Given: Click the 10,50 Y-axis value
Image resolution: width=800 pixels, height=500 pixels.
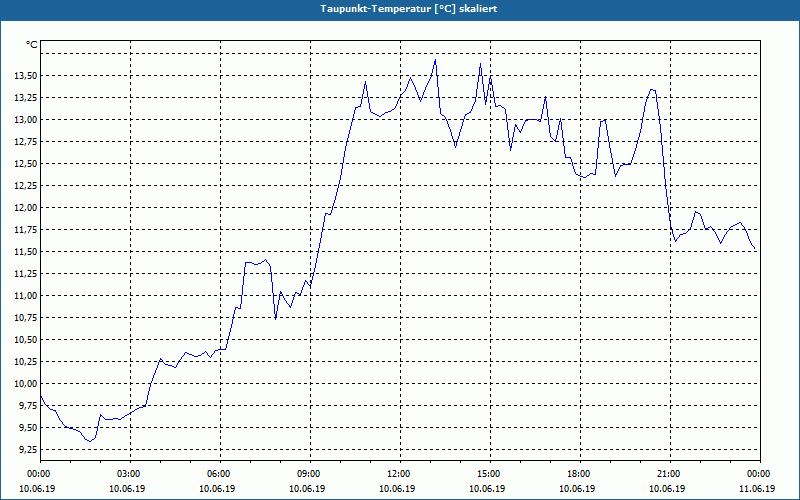Looking at the screenshot, I should point(26,339).
